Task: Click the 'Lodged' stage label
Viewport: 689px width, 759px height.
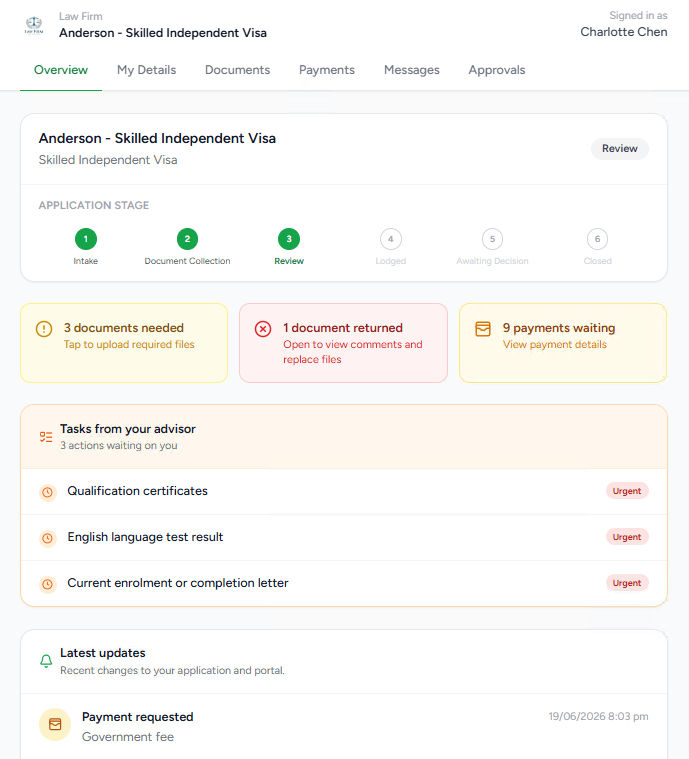Action: (x=391, y=261)
